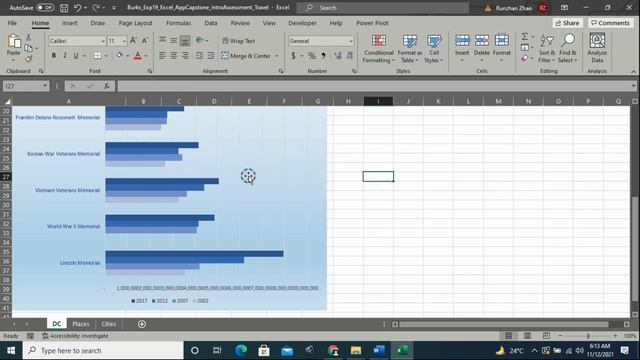Toggle Italic formatting
Viewport: 640px width, 360px height.
pos(64,56)
